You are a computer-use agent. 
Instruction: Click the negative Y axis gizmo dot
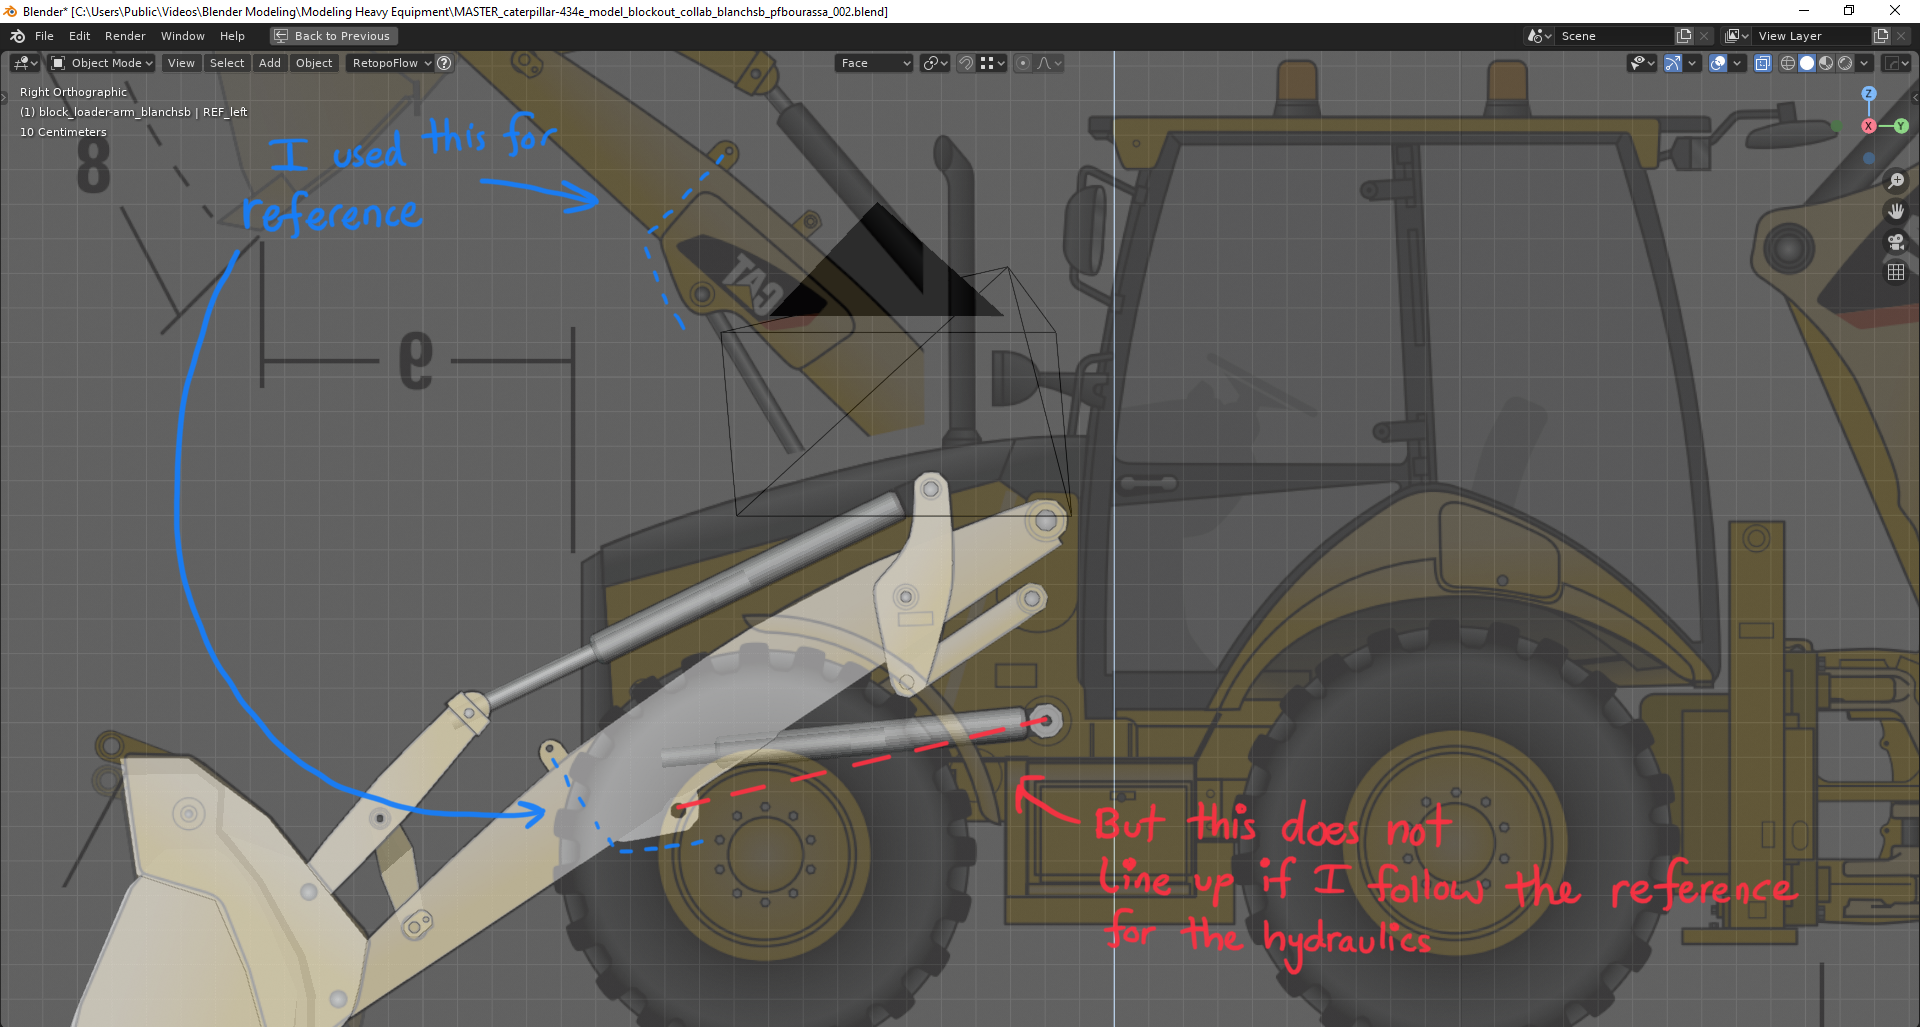pos(1836,126)
